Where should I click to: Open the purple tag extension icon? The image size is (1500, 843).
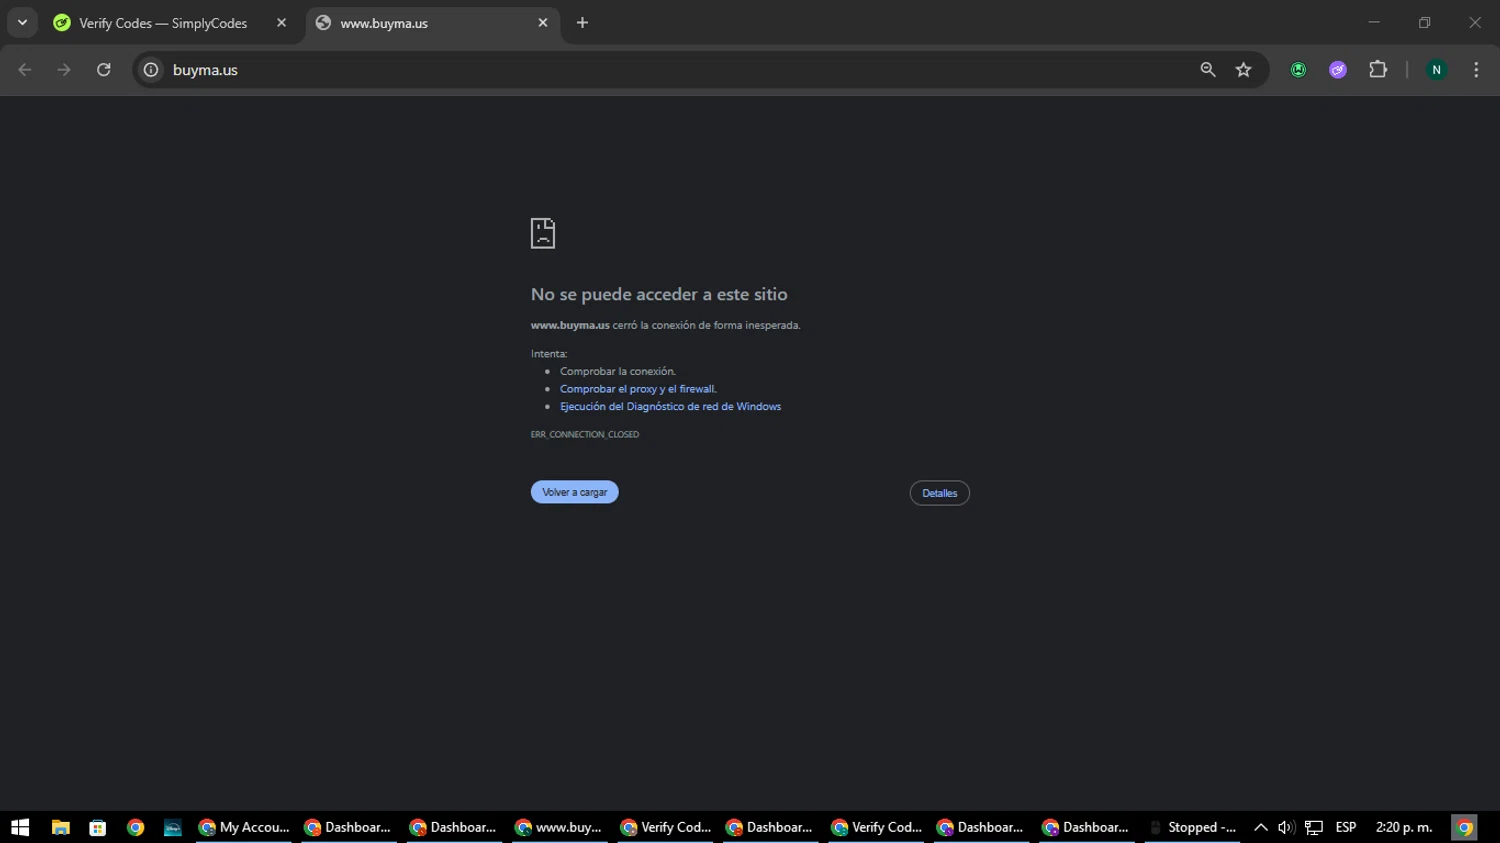(x=1338, y=70)
